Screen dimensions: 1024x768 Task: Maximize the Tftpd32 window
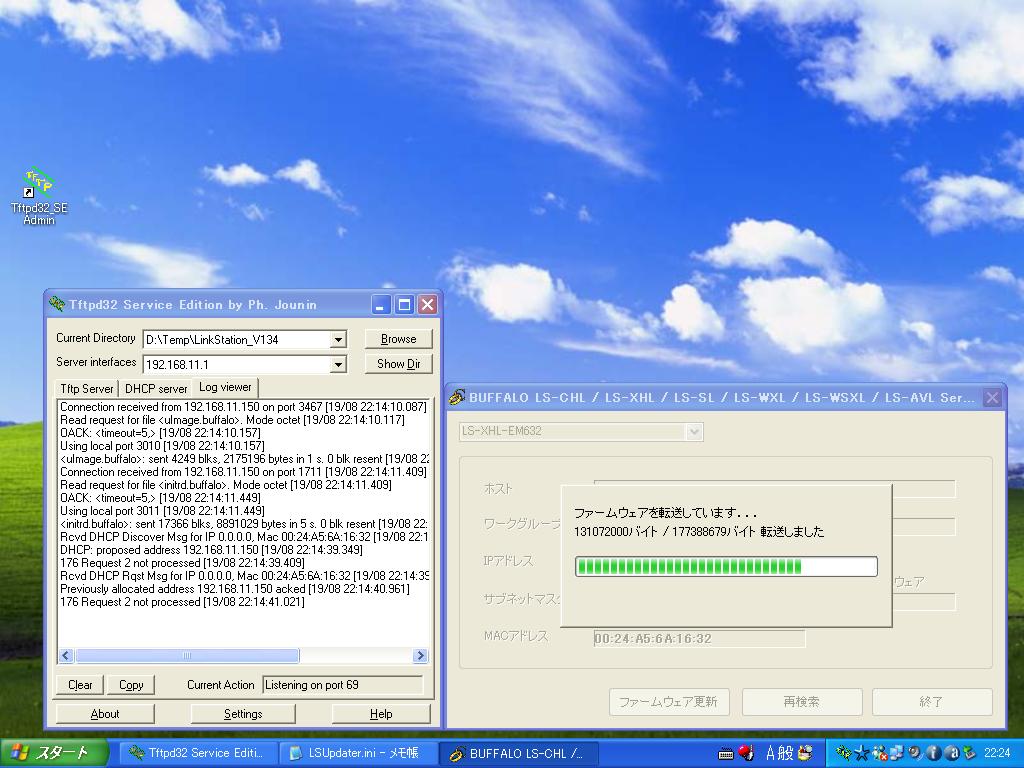[x=404, y=304]
